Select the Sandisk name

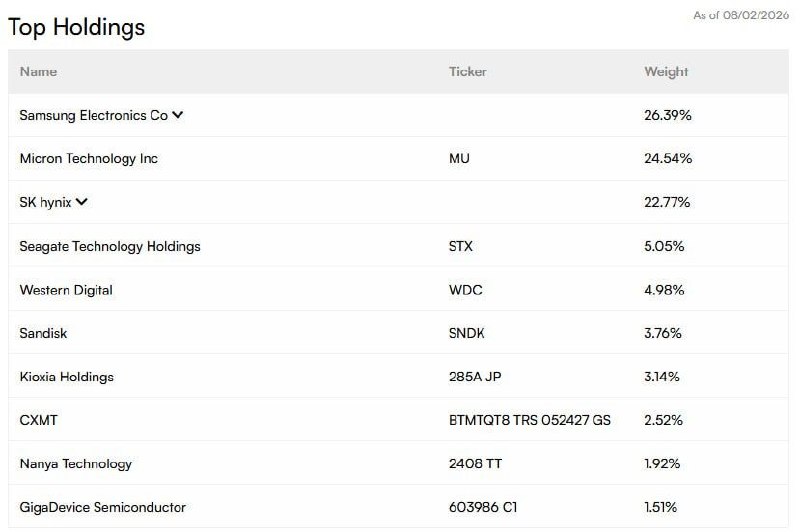coord(43,334)
